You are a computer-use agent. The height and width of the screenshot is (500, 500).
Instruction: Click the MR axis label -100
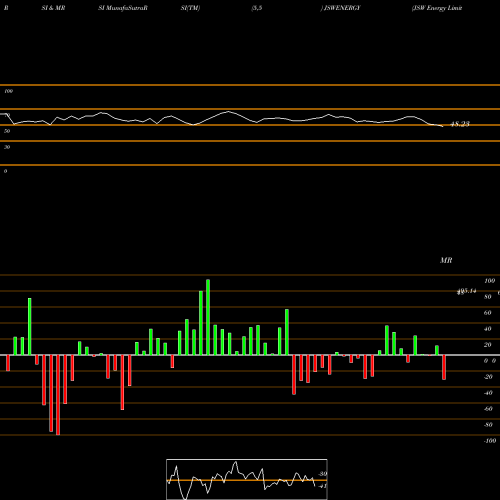tap(490, 441)
